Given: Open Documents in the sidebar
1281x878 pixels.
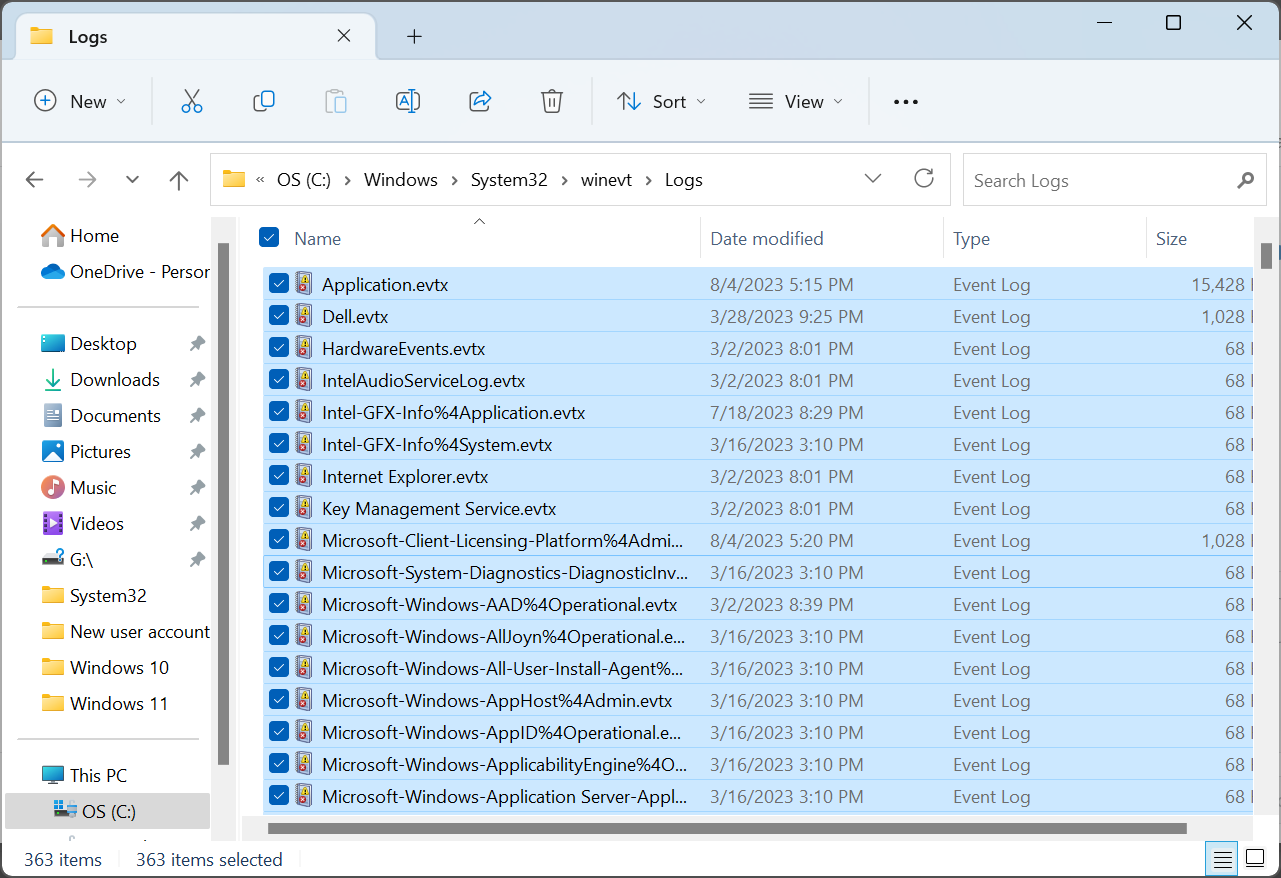Looking at the screenshot, I should point(115,416).
